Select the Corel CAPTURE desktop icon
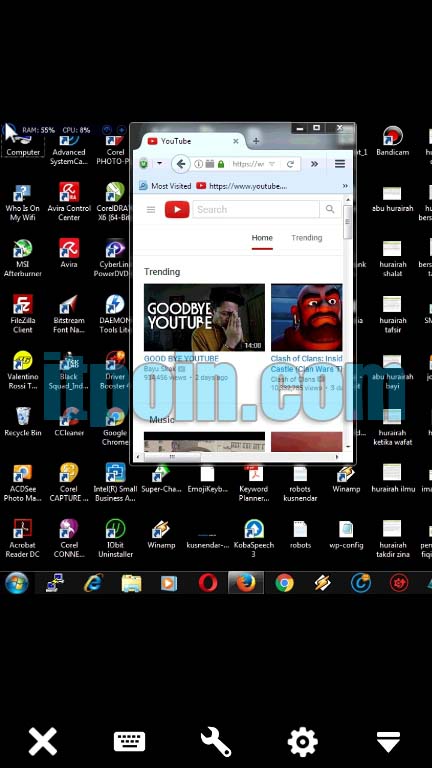Image resolution: width=432 pixels, height=768 pixels. 69,482
